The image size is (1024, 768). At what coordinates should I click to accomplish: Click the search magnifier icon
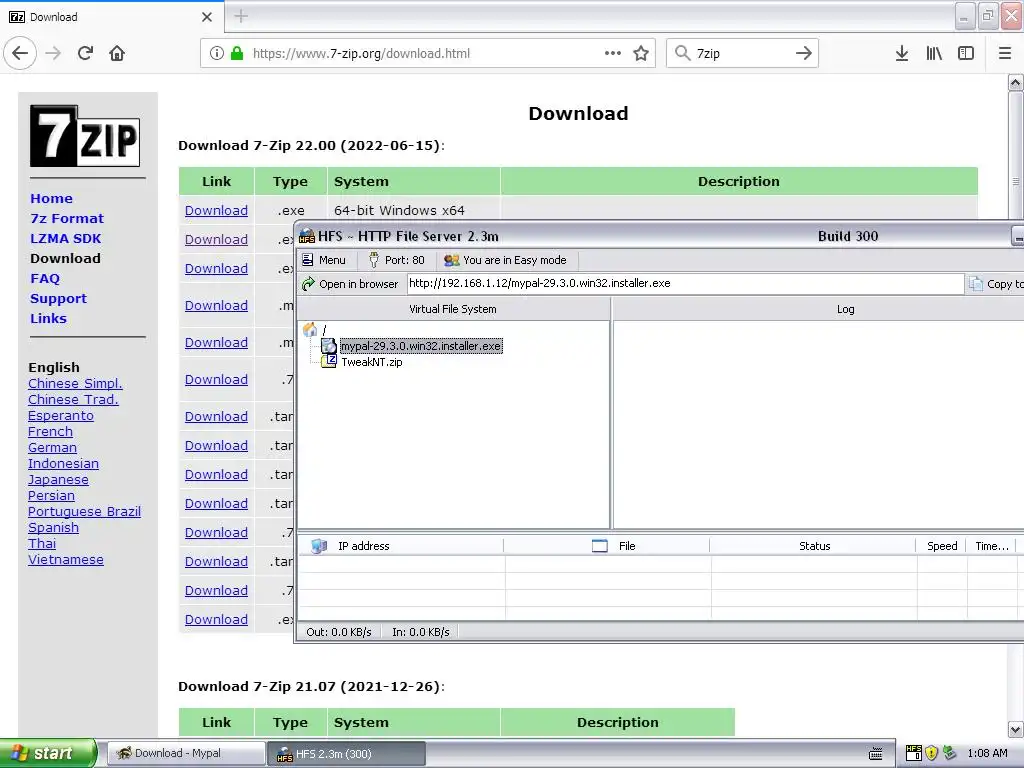(x=682, y=53)
